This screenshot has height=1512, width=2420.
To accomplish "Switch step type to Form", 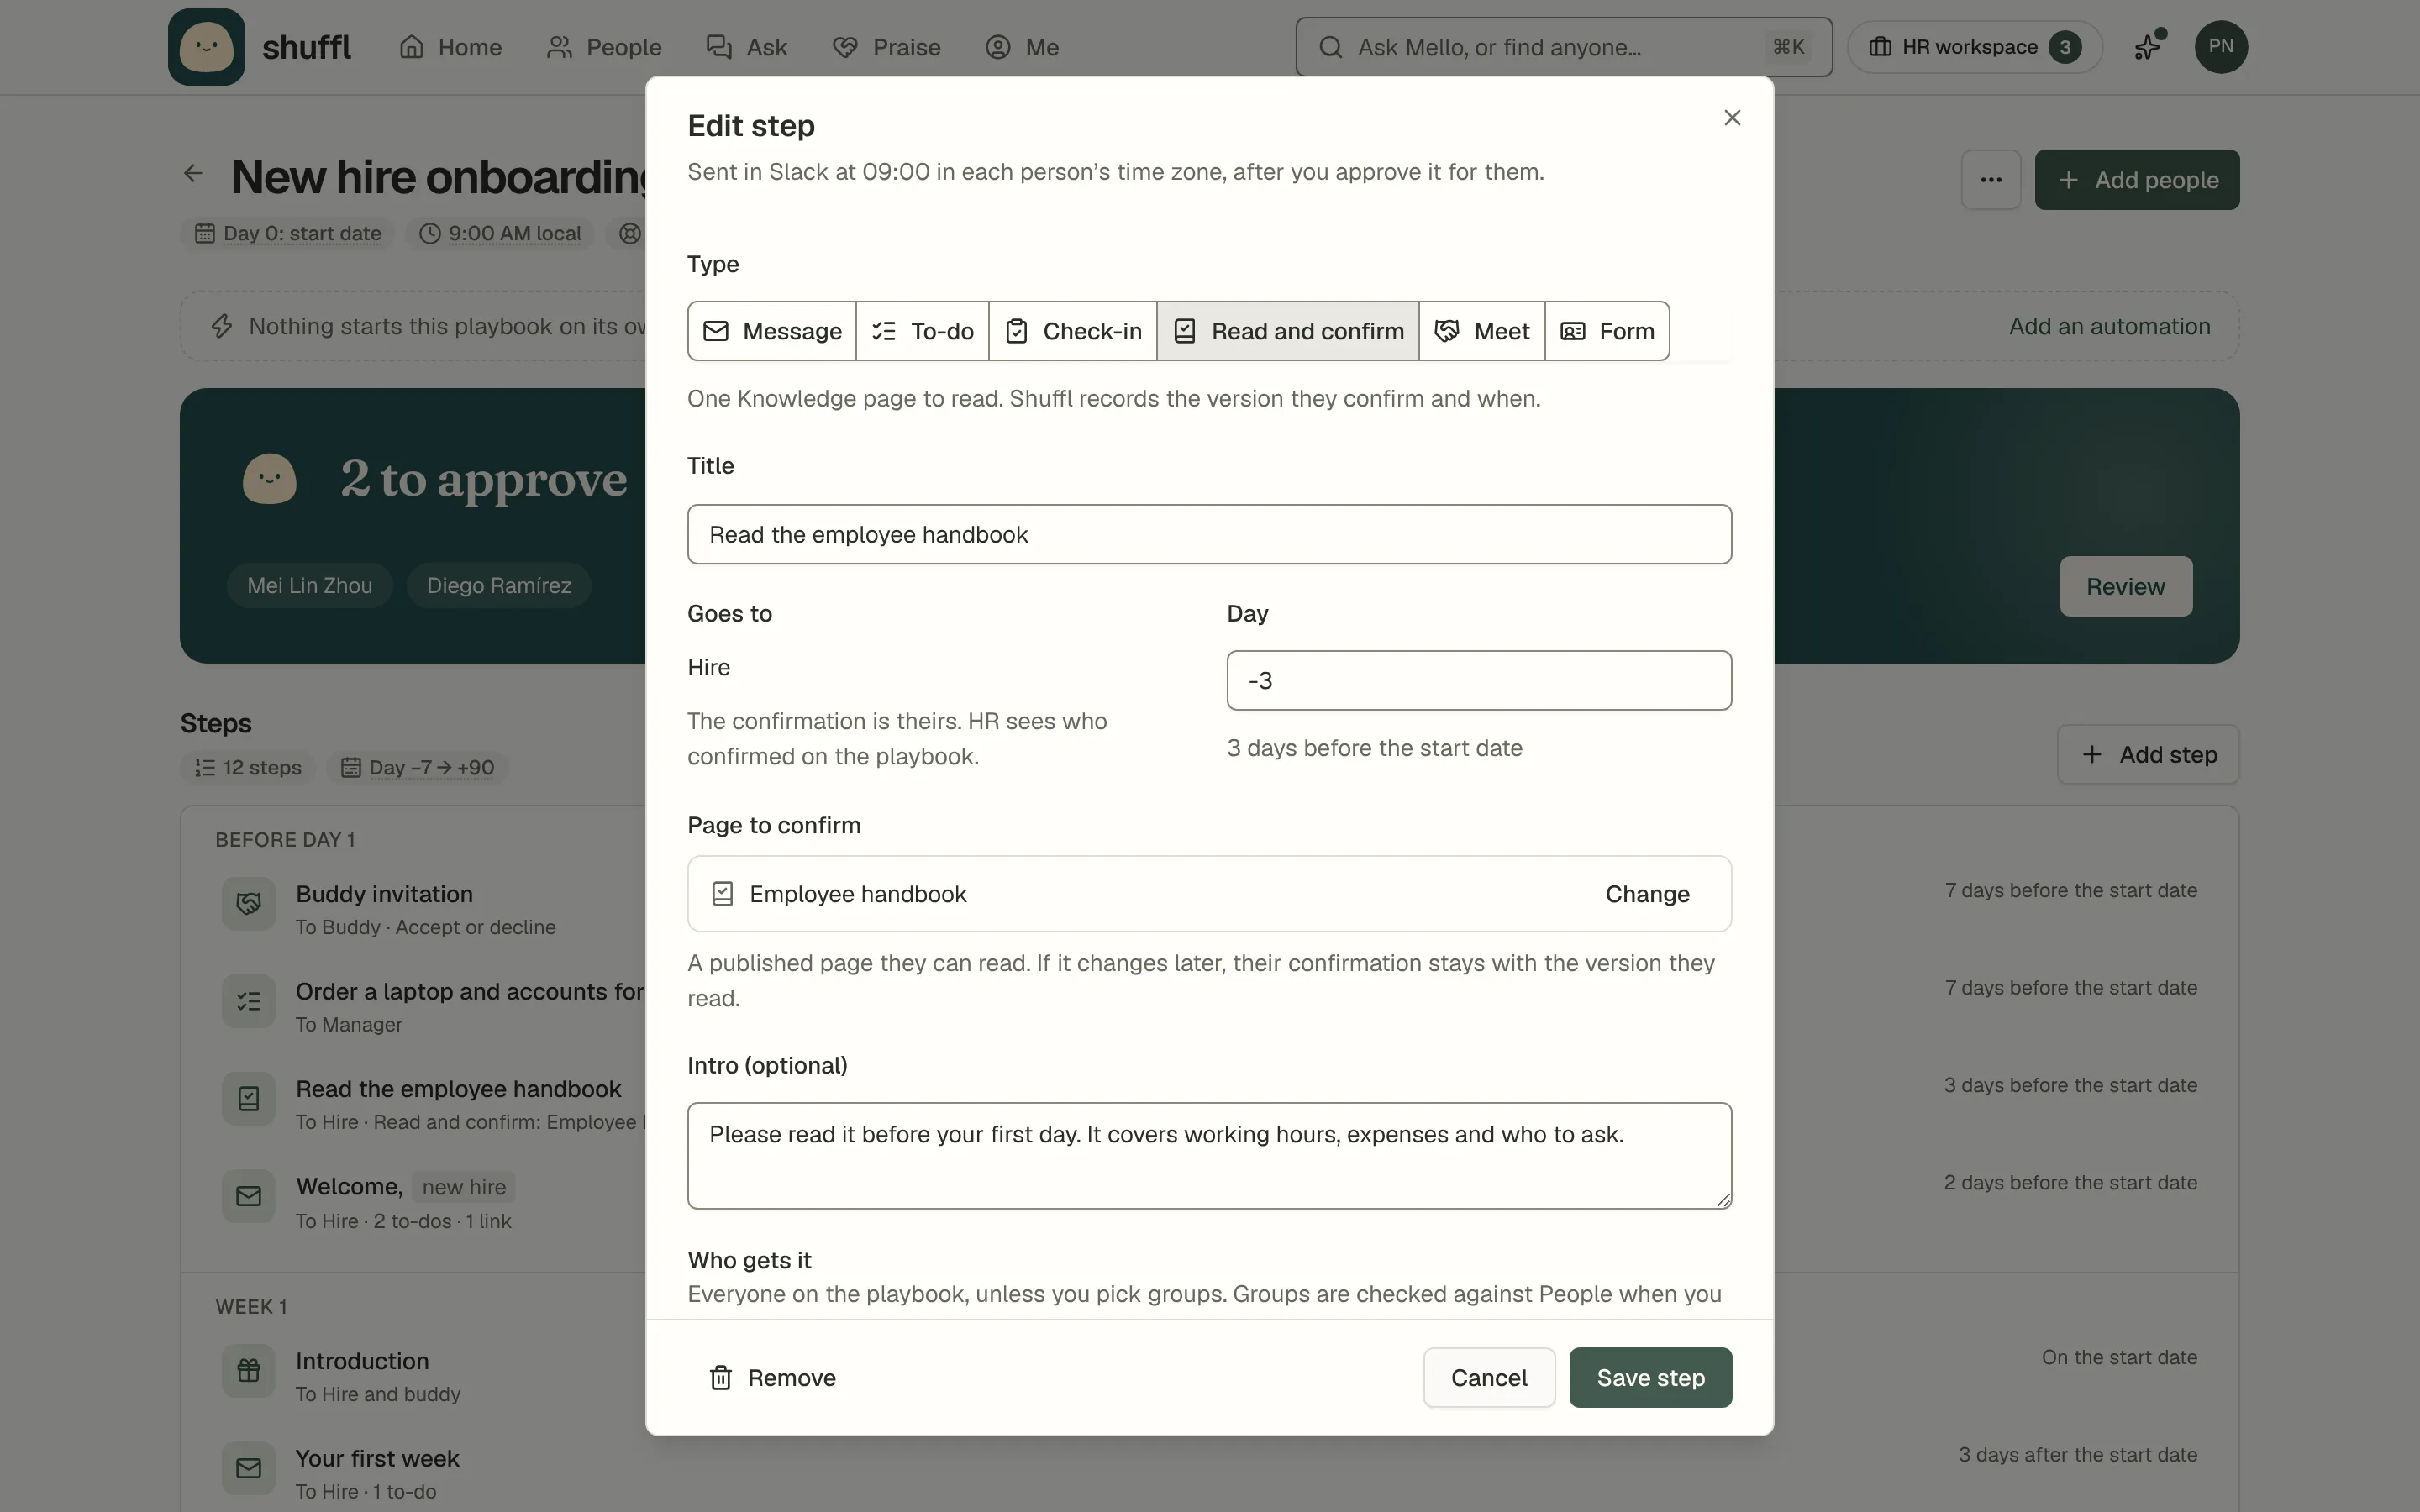I will (x=1607, y=331).
